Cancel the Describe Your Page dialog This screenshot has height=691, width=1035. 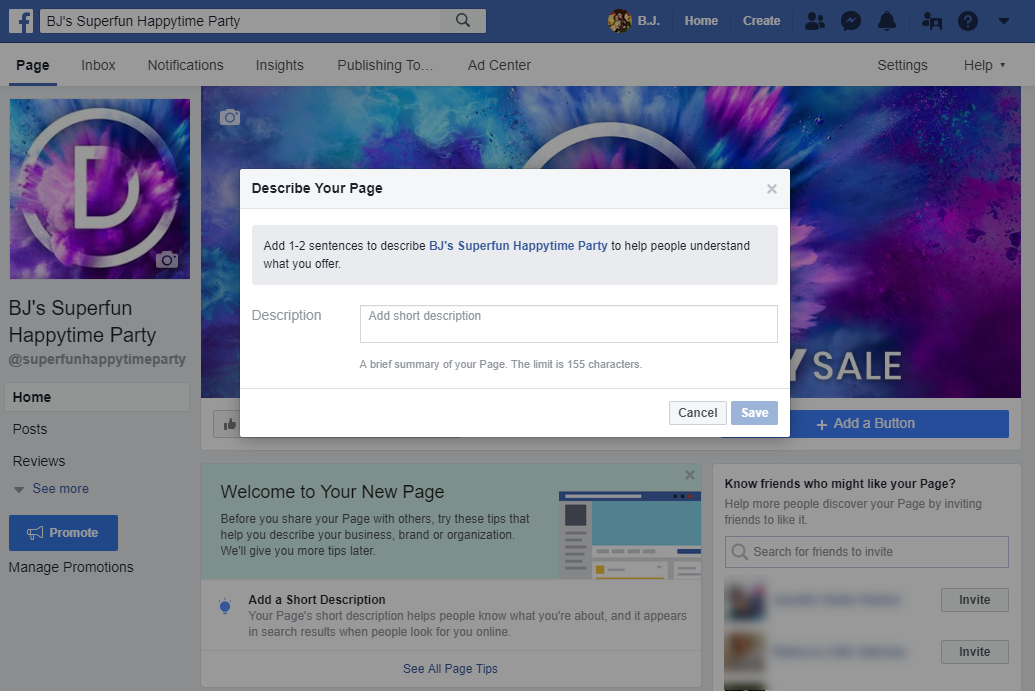(x=697, y=412)
